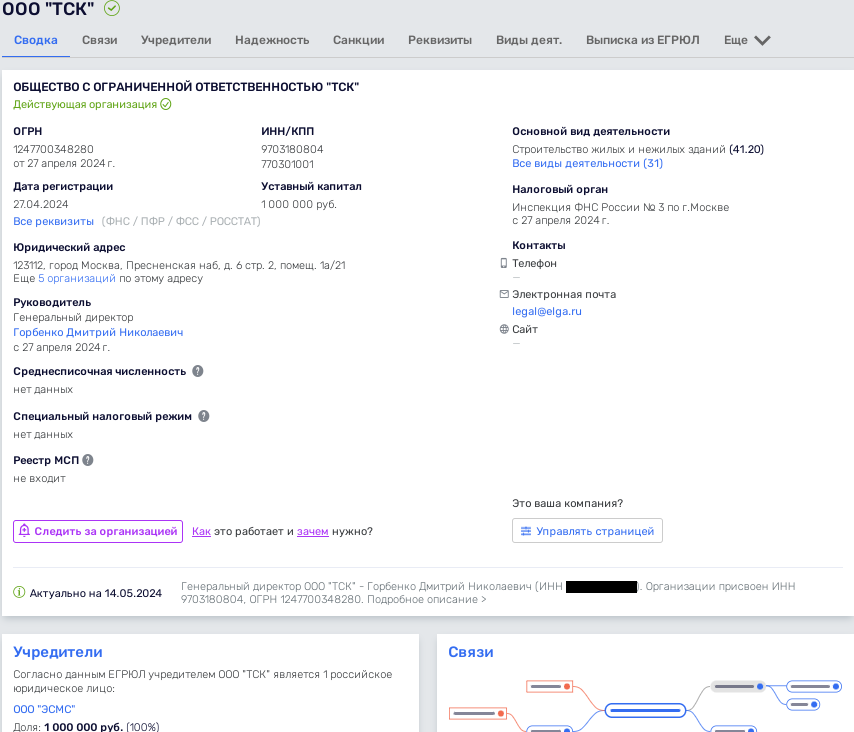Click the envelope icon beside Электронная почта
Viewport: 854px width, 732px height.
coord(504,294)
